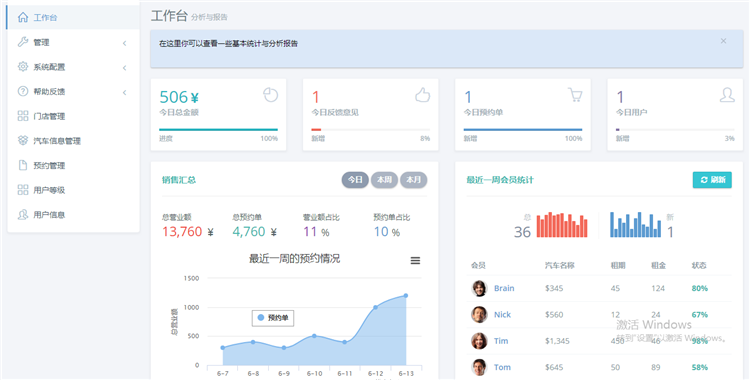Click the blue new member bar chart
The width and height of the screenshot is (750, 380).
point(636,225)
